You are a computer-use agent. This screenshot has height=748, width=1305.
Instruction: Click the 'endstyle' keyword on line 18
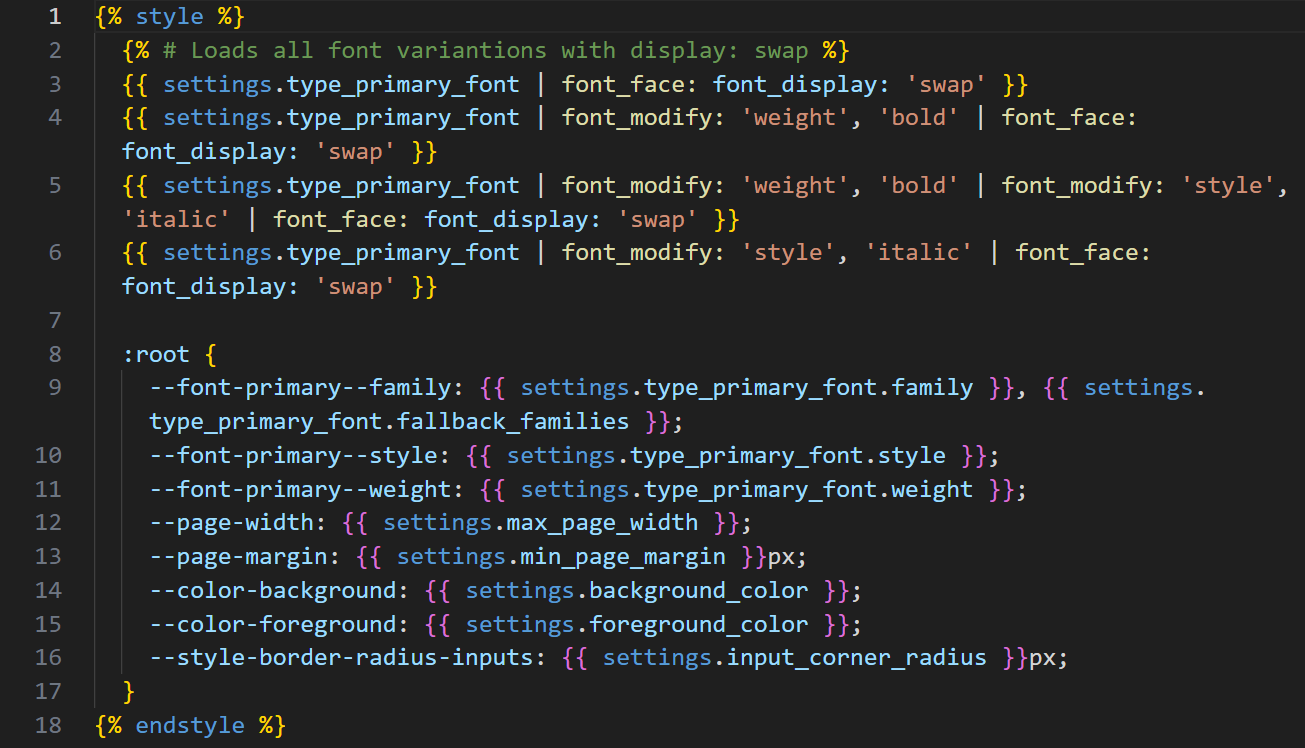pyautogui.click(x=190, y=725)
